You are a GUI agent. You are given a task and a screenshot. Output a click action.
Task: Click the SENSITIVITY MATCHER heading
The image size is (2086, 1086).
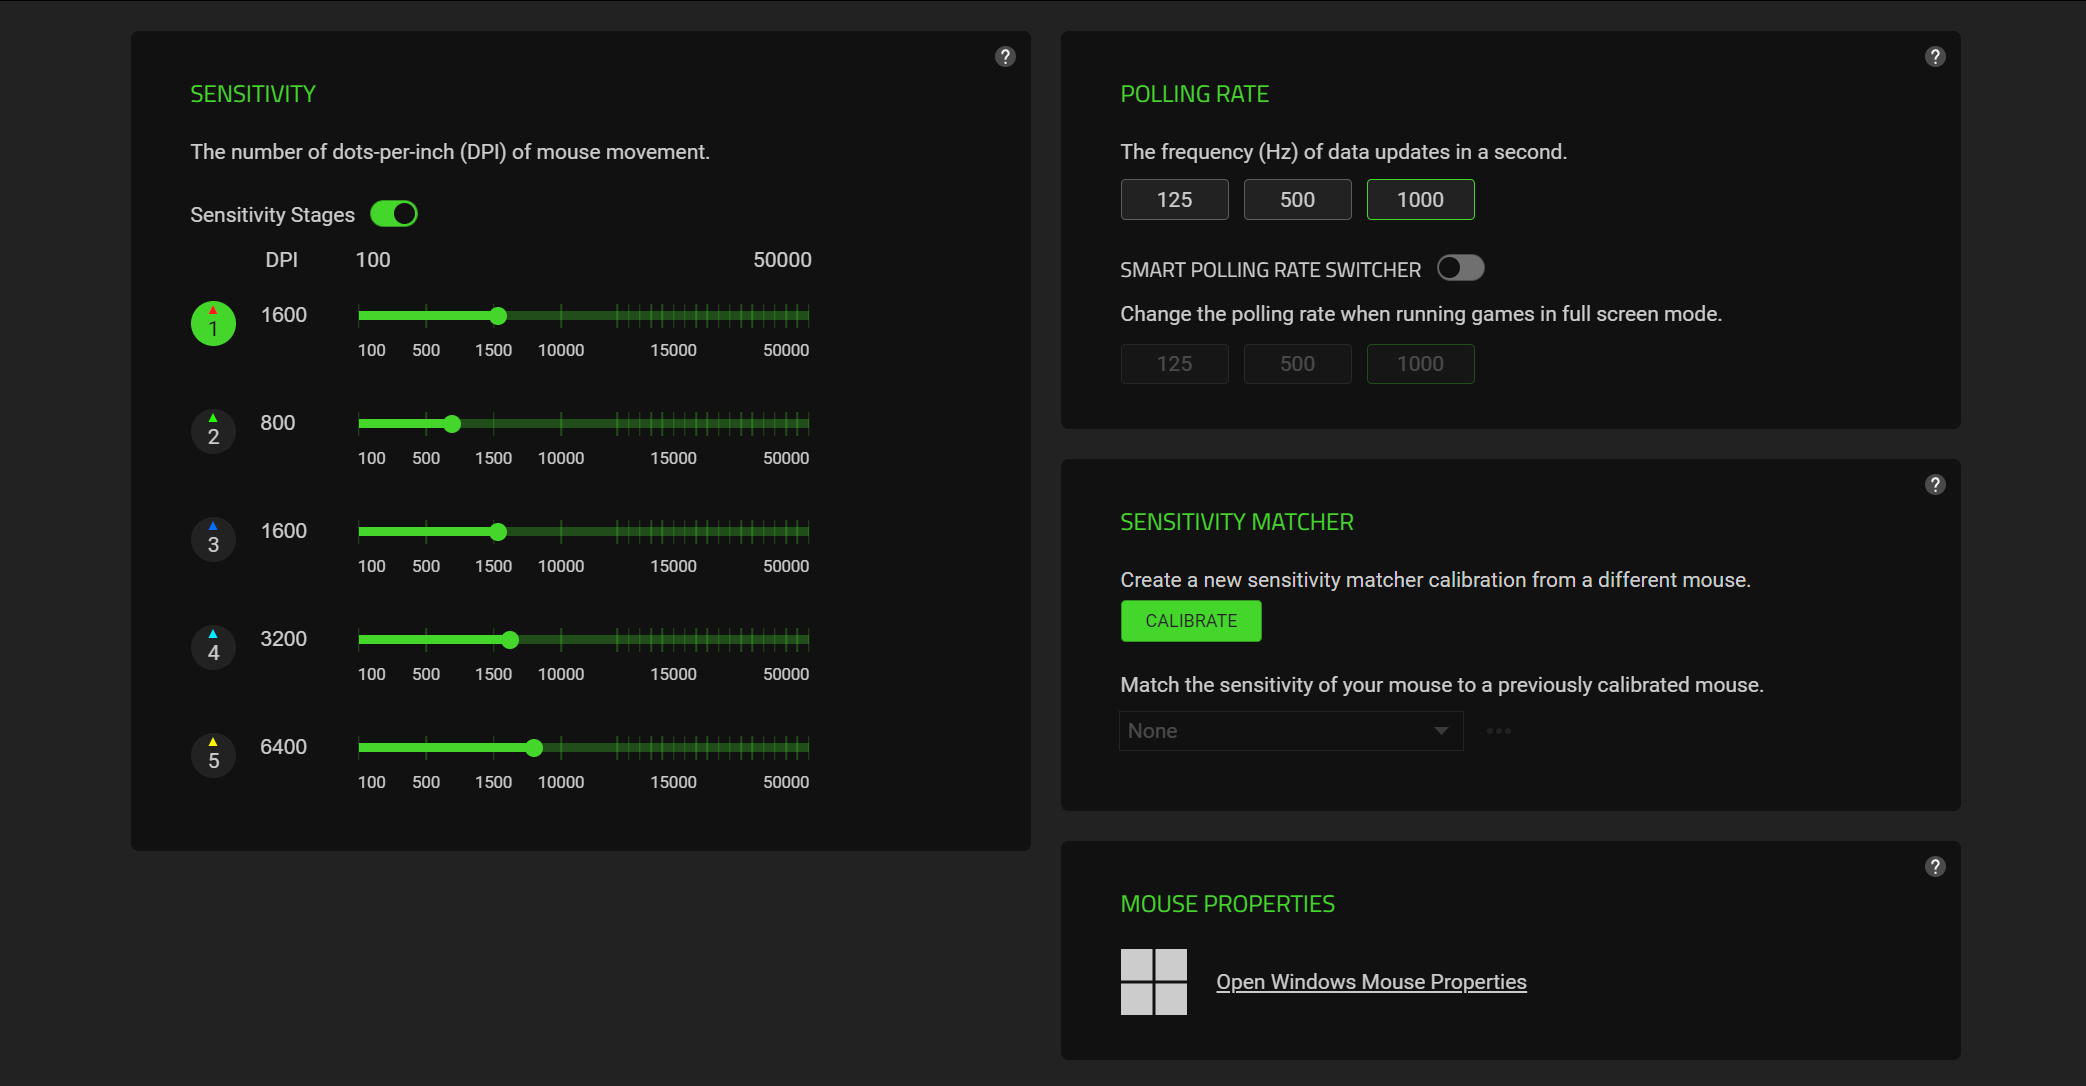1237,522
